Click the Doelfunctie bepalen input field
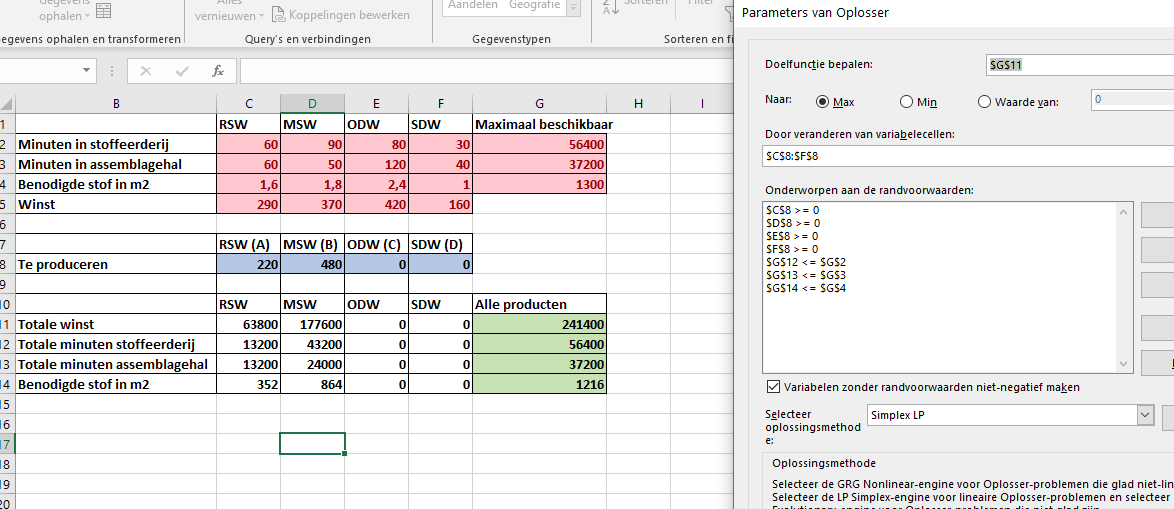Screen dimensions: 1174x509 (x=1080, y=65)
